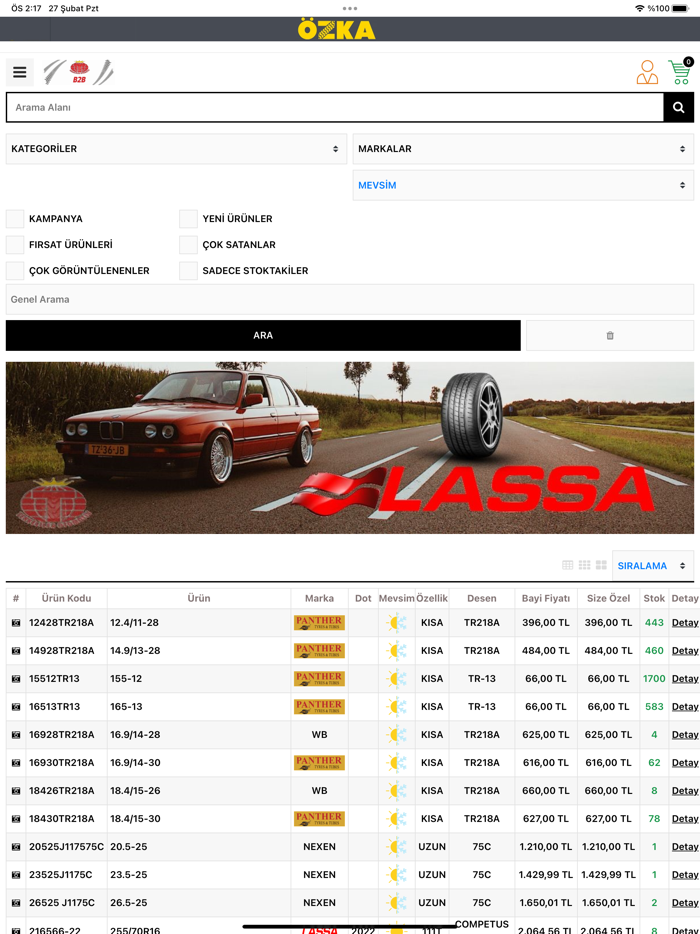Open the MARKALAR dropdown
Viewport: 700px width, 934px height.
(x=523, y=149)
